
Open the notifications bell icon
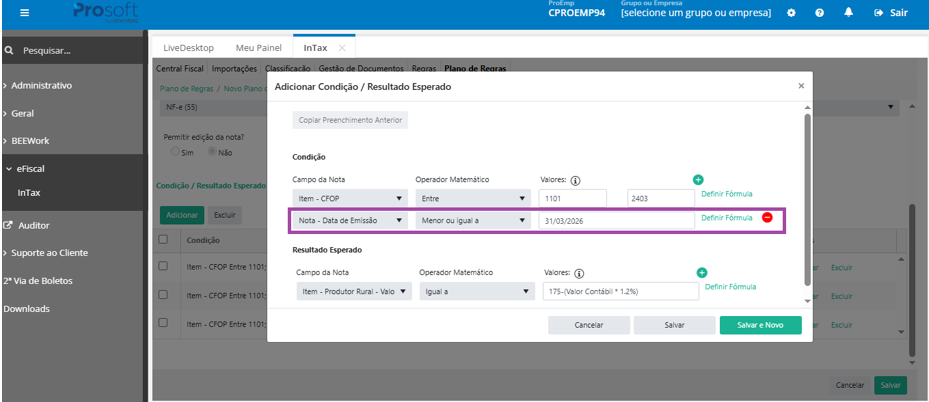pyautogui.click(x=848, y=12)
